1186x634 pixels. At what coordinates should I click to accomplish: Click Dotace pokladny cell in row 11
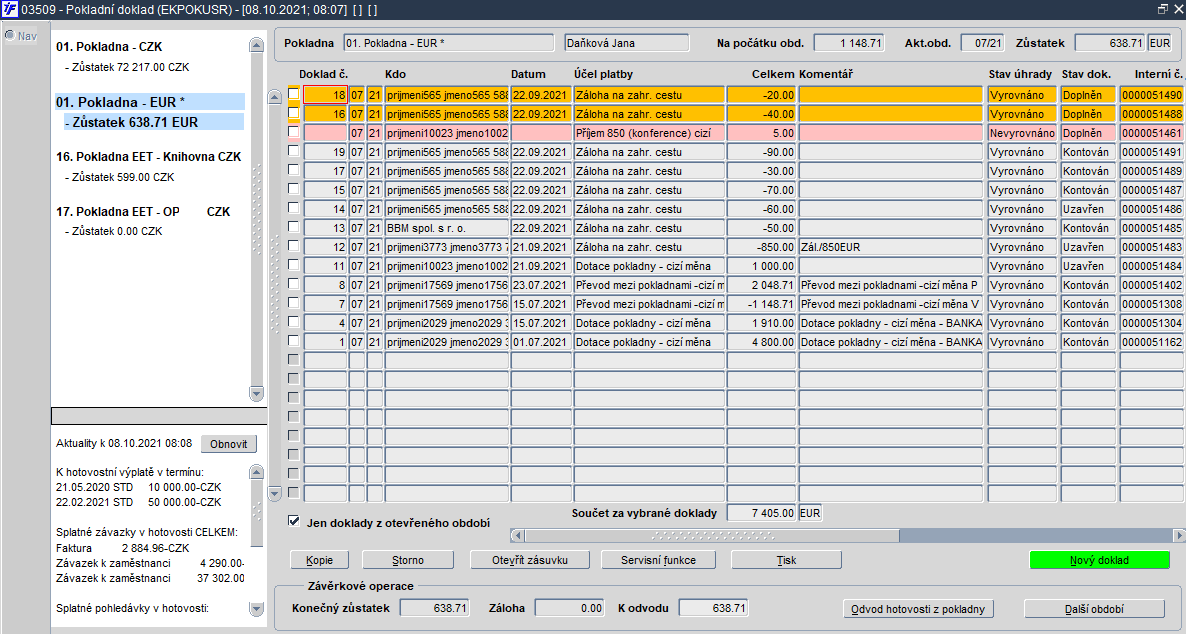(649, 266)
